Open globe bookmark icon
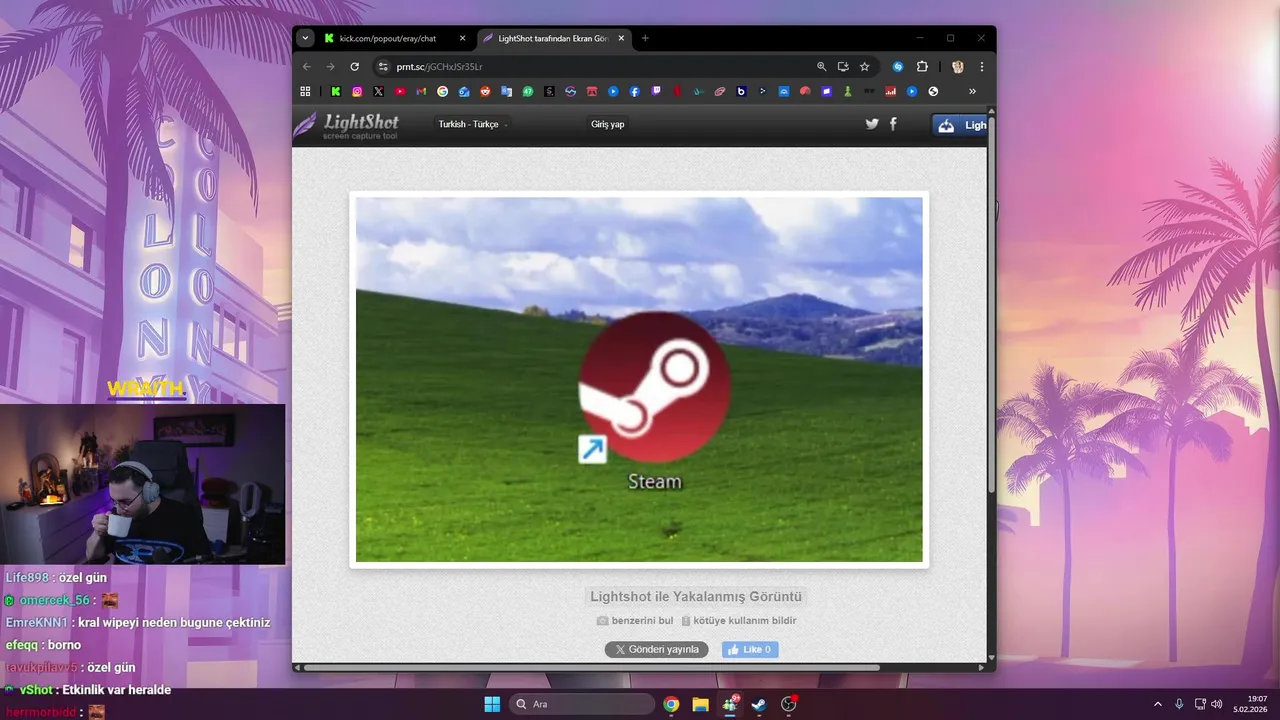The height and width of the screenshot is (720, 1280). coord(933,91)
